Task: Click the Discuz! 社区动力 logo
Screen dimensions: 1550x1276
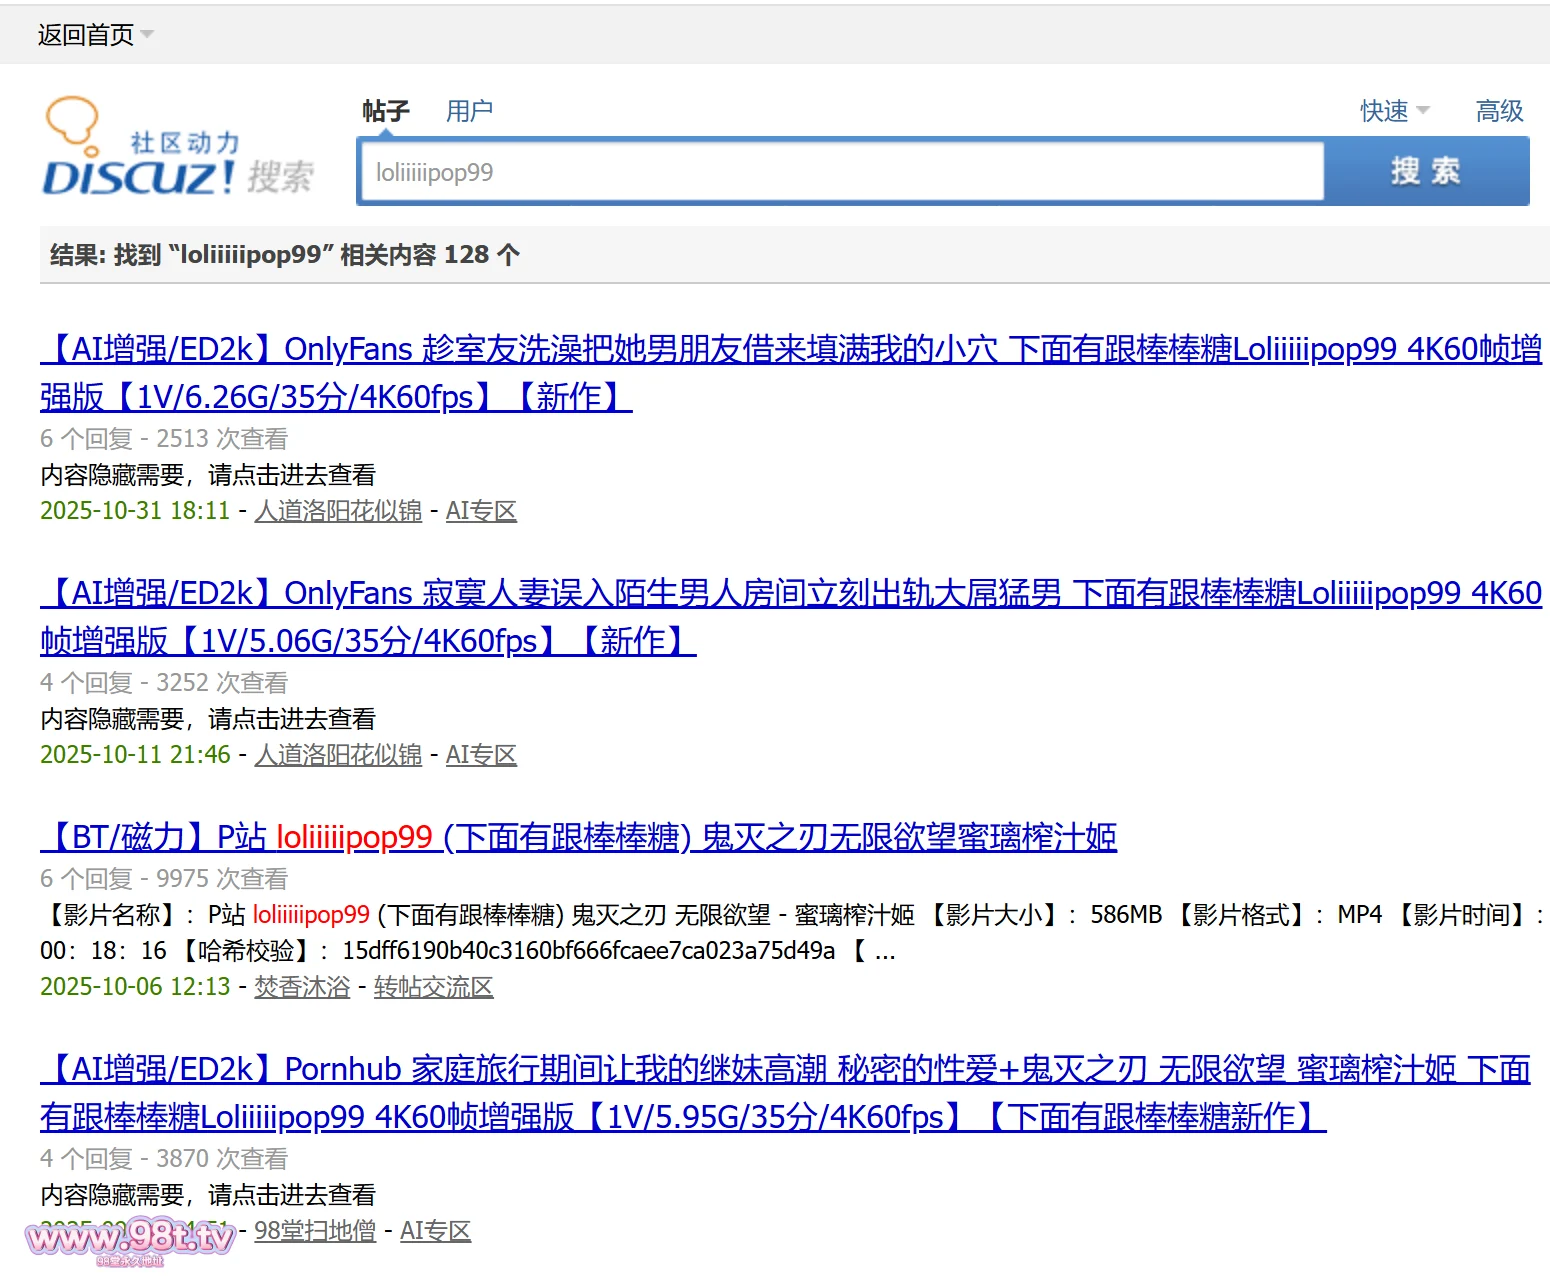Action: (176, 150)
